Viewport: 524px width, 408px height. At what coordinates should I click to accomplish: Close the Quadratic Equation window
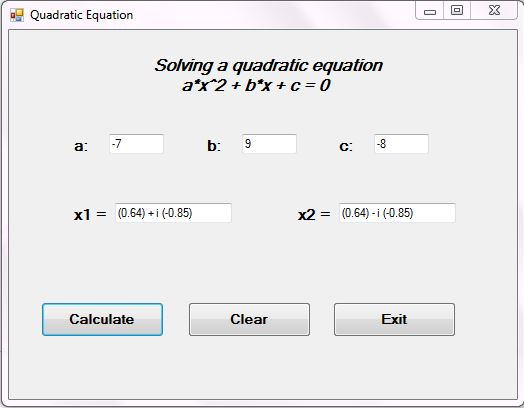click(494, 11)
